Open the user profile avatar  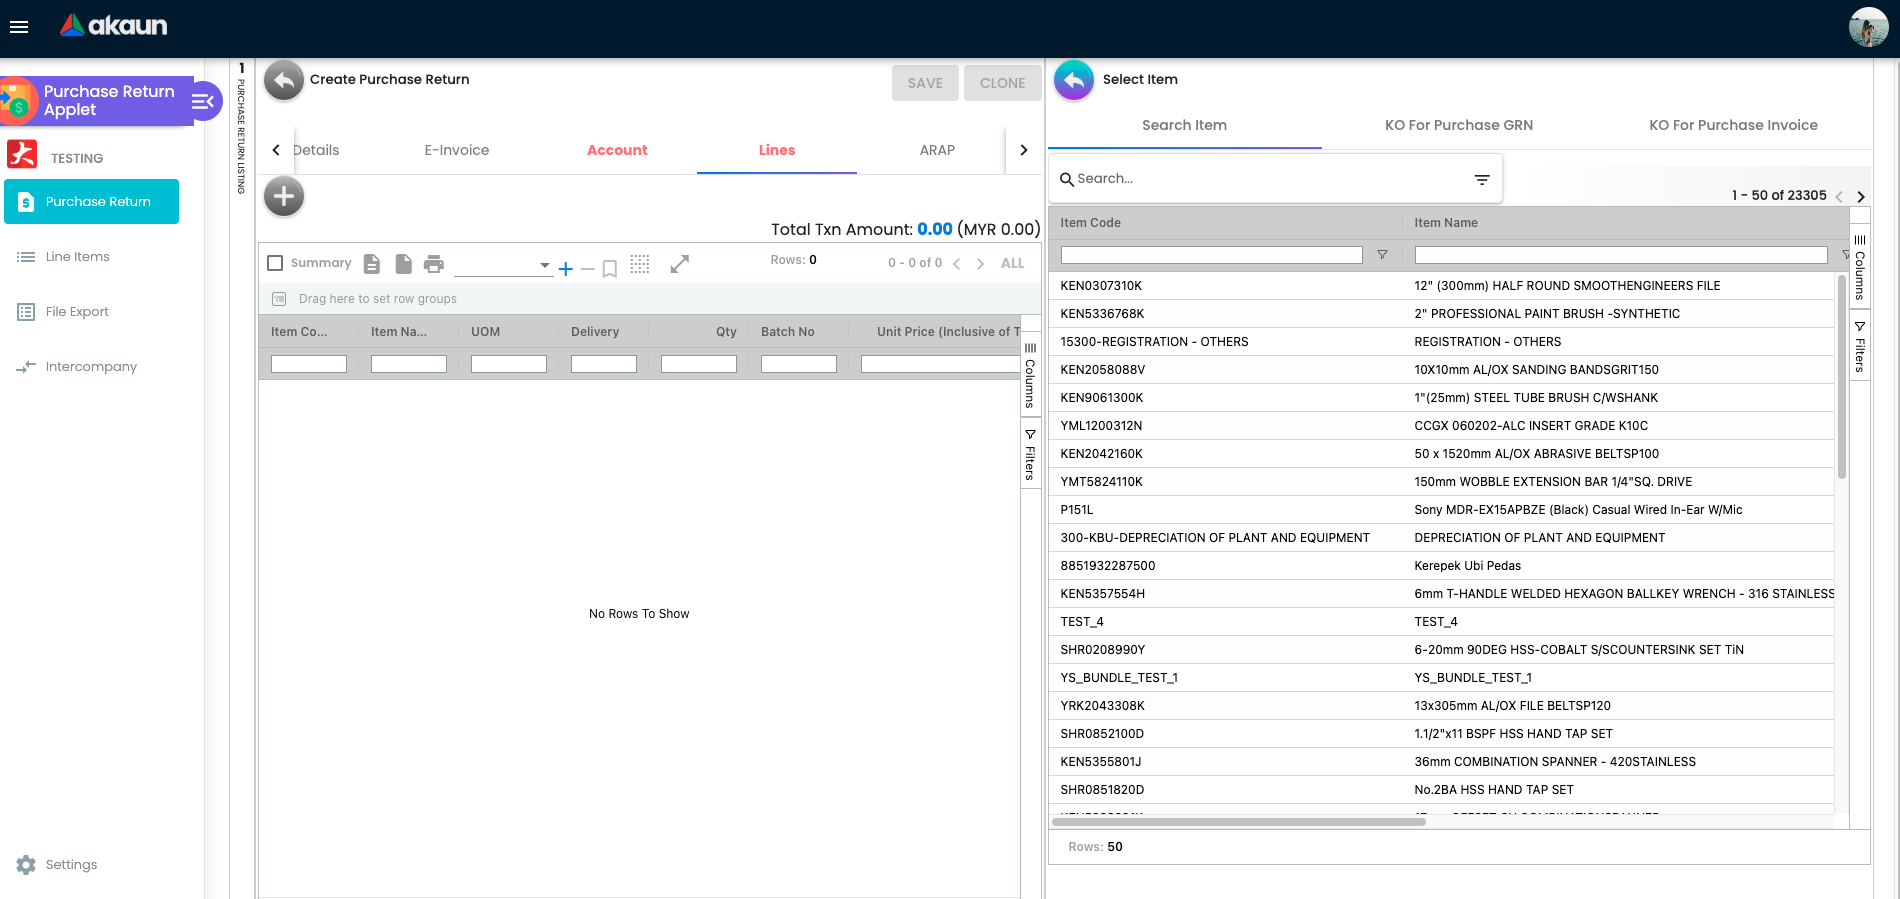[x=1868, y=27]
